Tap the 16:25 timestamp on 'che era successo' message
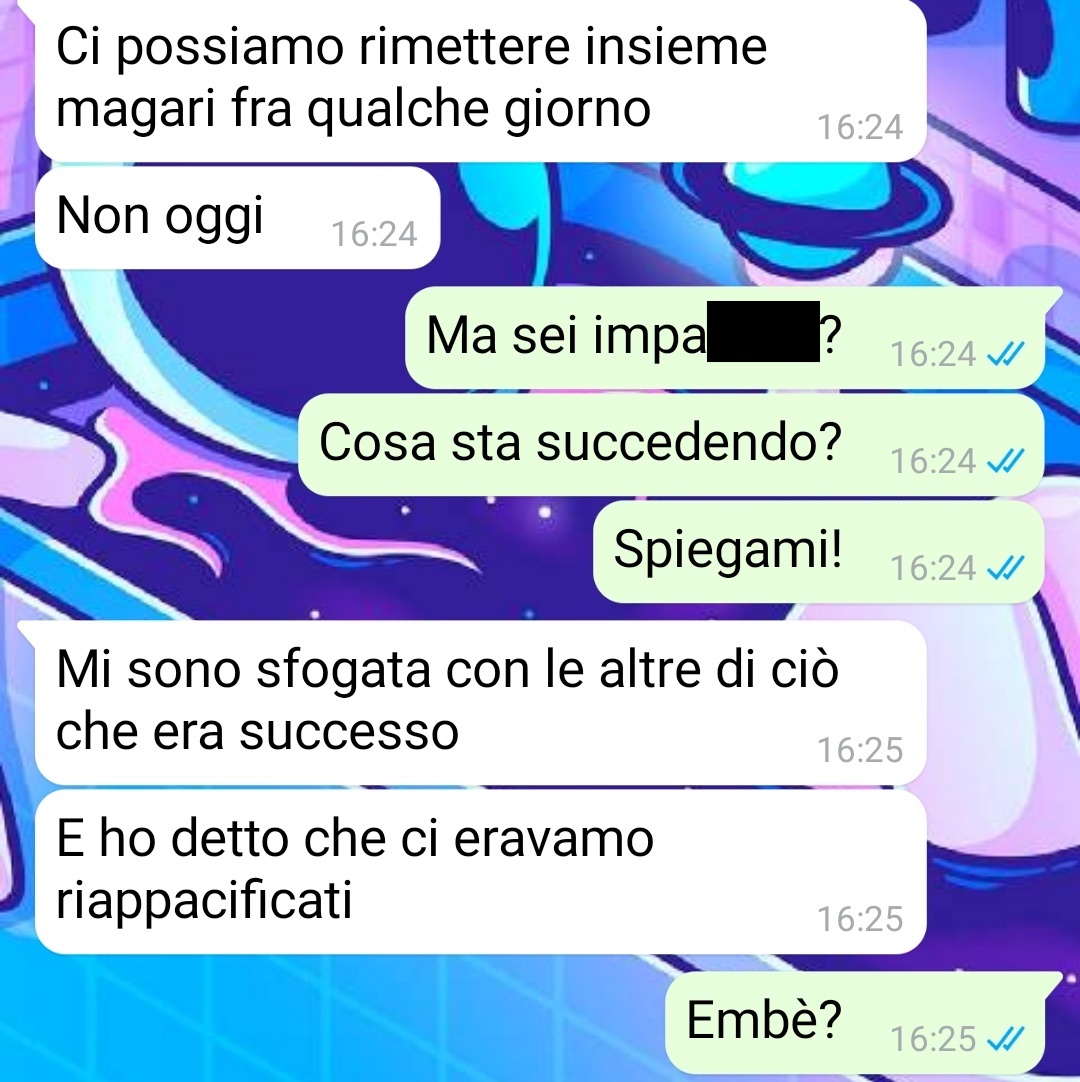 click(860, 750)
